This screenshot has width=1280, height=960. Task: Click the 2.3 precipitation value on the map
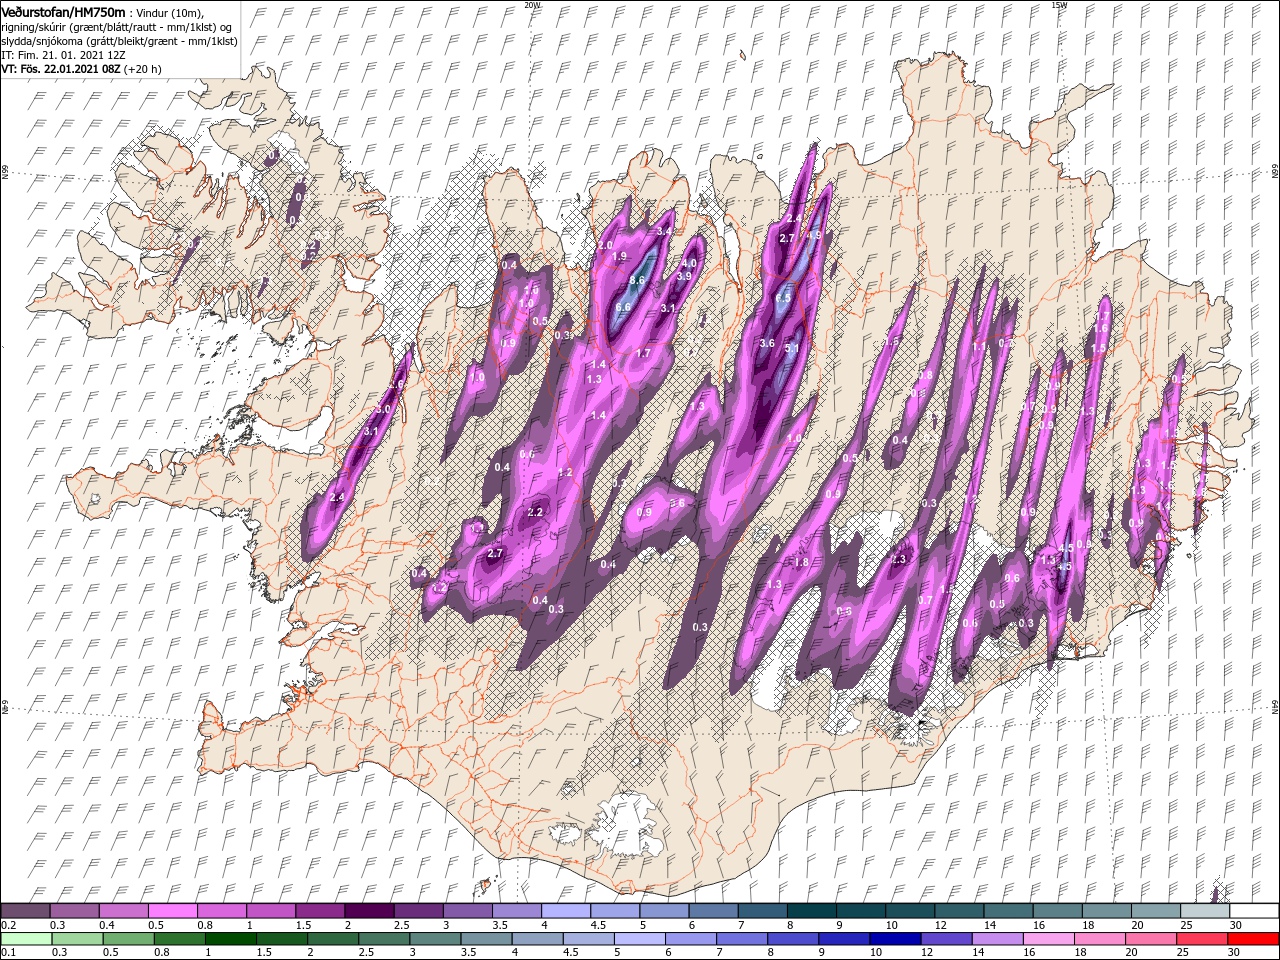[898, 559]
